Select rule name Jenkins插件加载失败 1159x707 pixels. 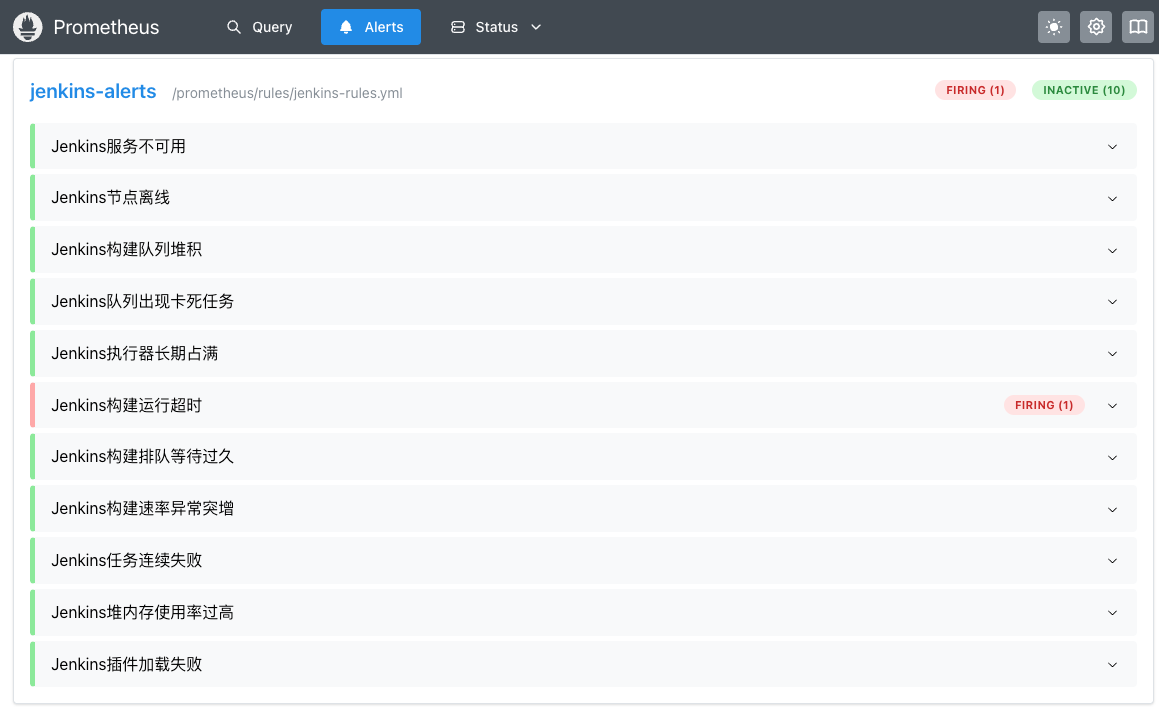[x=126, y=664]
